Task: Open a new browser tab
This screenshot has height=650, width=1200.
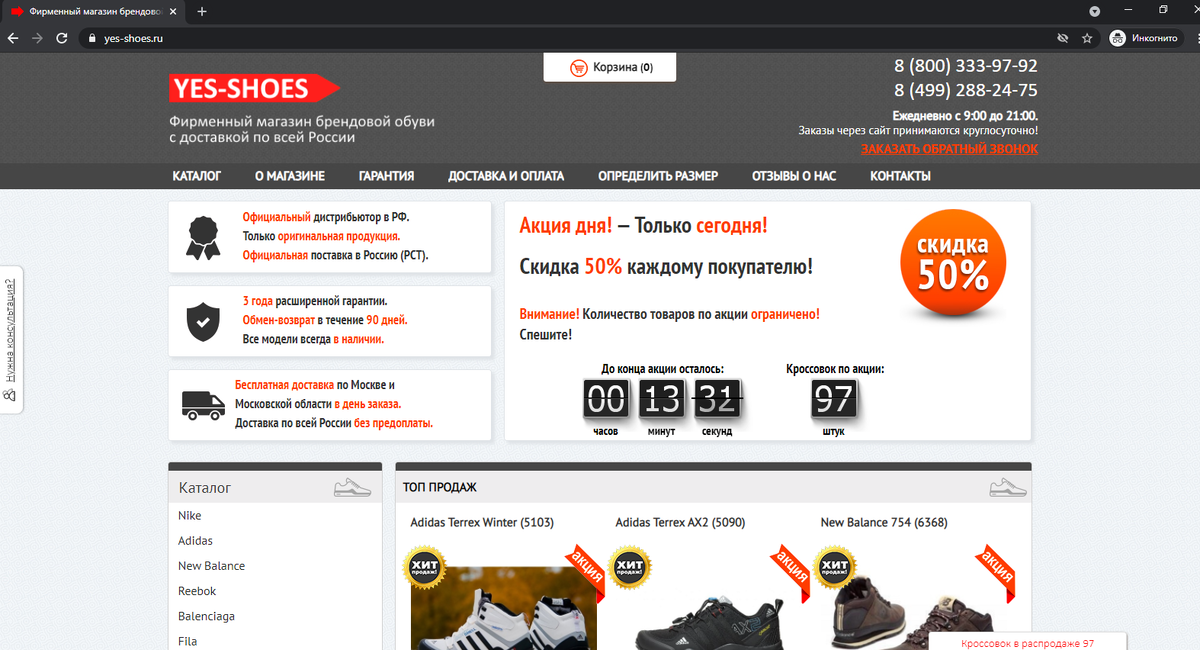Action: click(202, 11)
